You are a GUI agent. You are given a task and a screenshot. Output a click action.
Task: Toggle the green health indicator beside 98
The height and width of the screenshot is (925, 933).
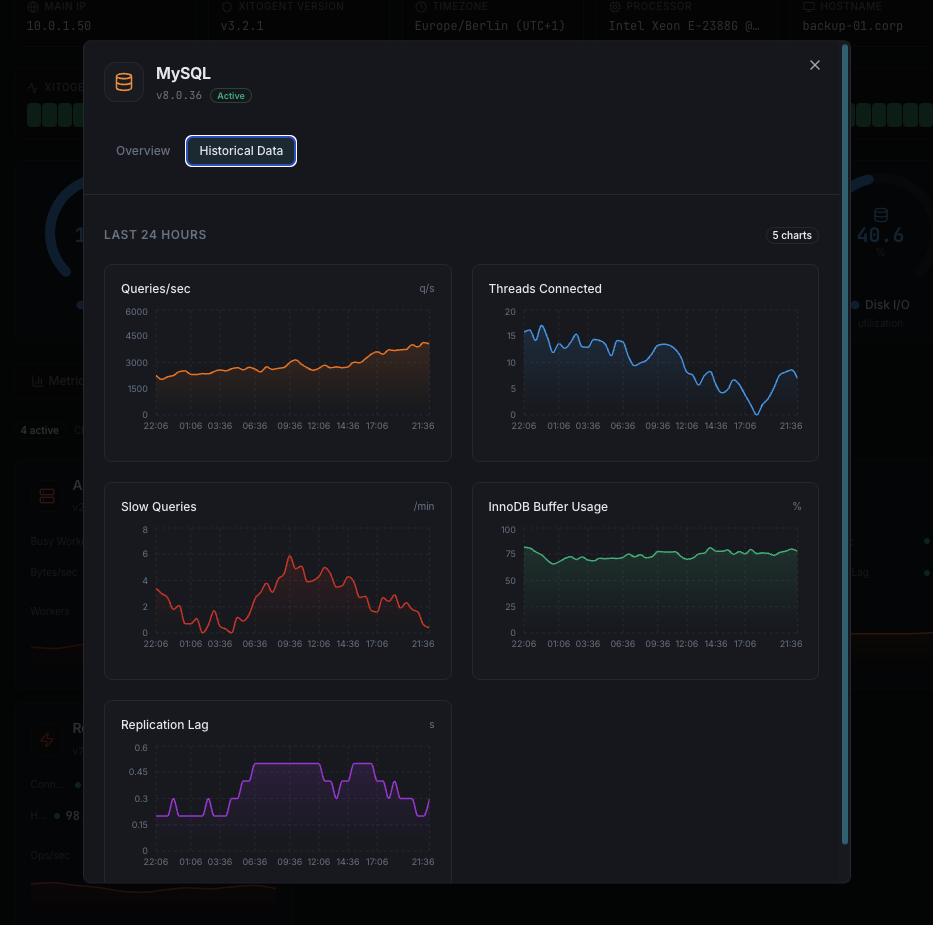click(x=57, y=815)
